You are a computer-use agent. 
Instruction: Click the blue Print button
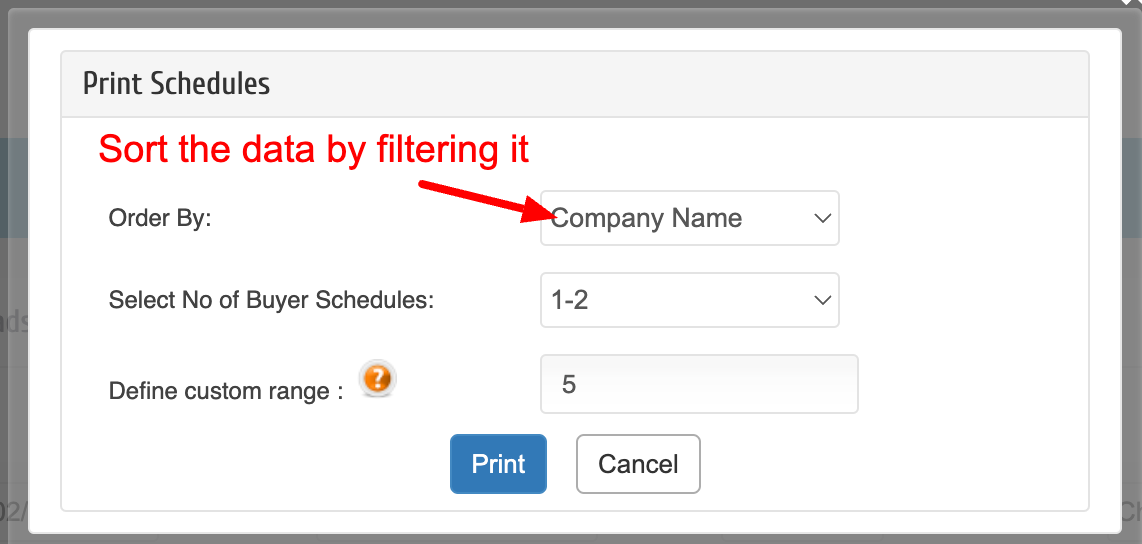pos(498,464)
